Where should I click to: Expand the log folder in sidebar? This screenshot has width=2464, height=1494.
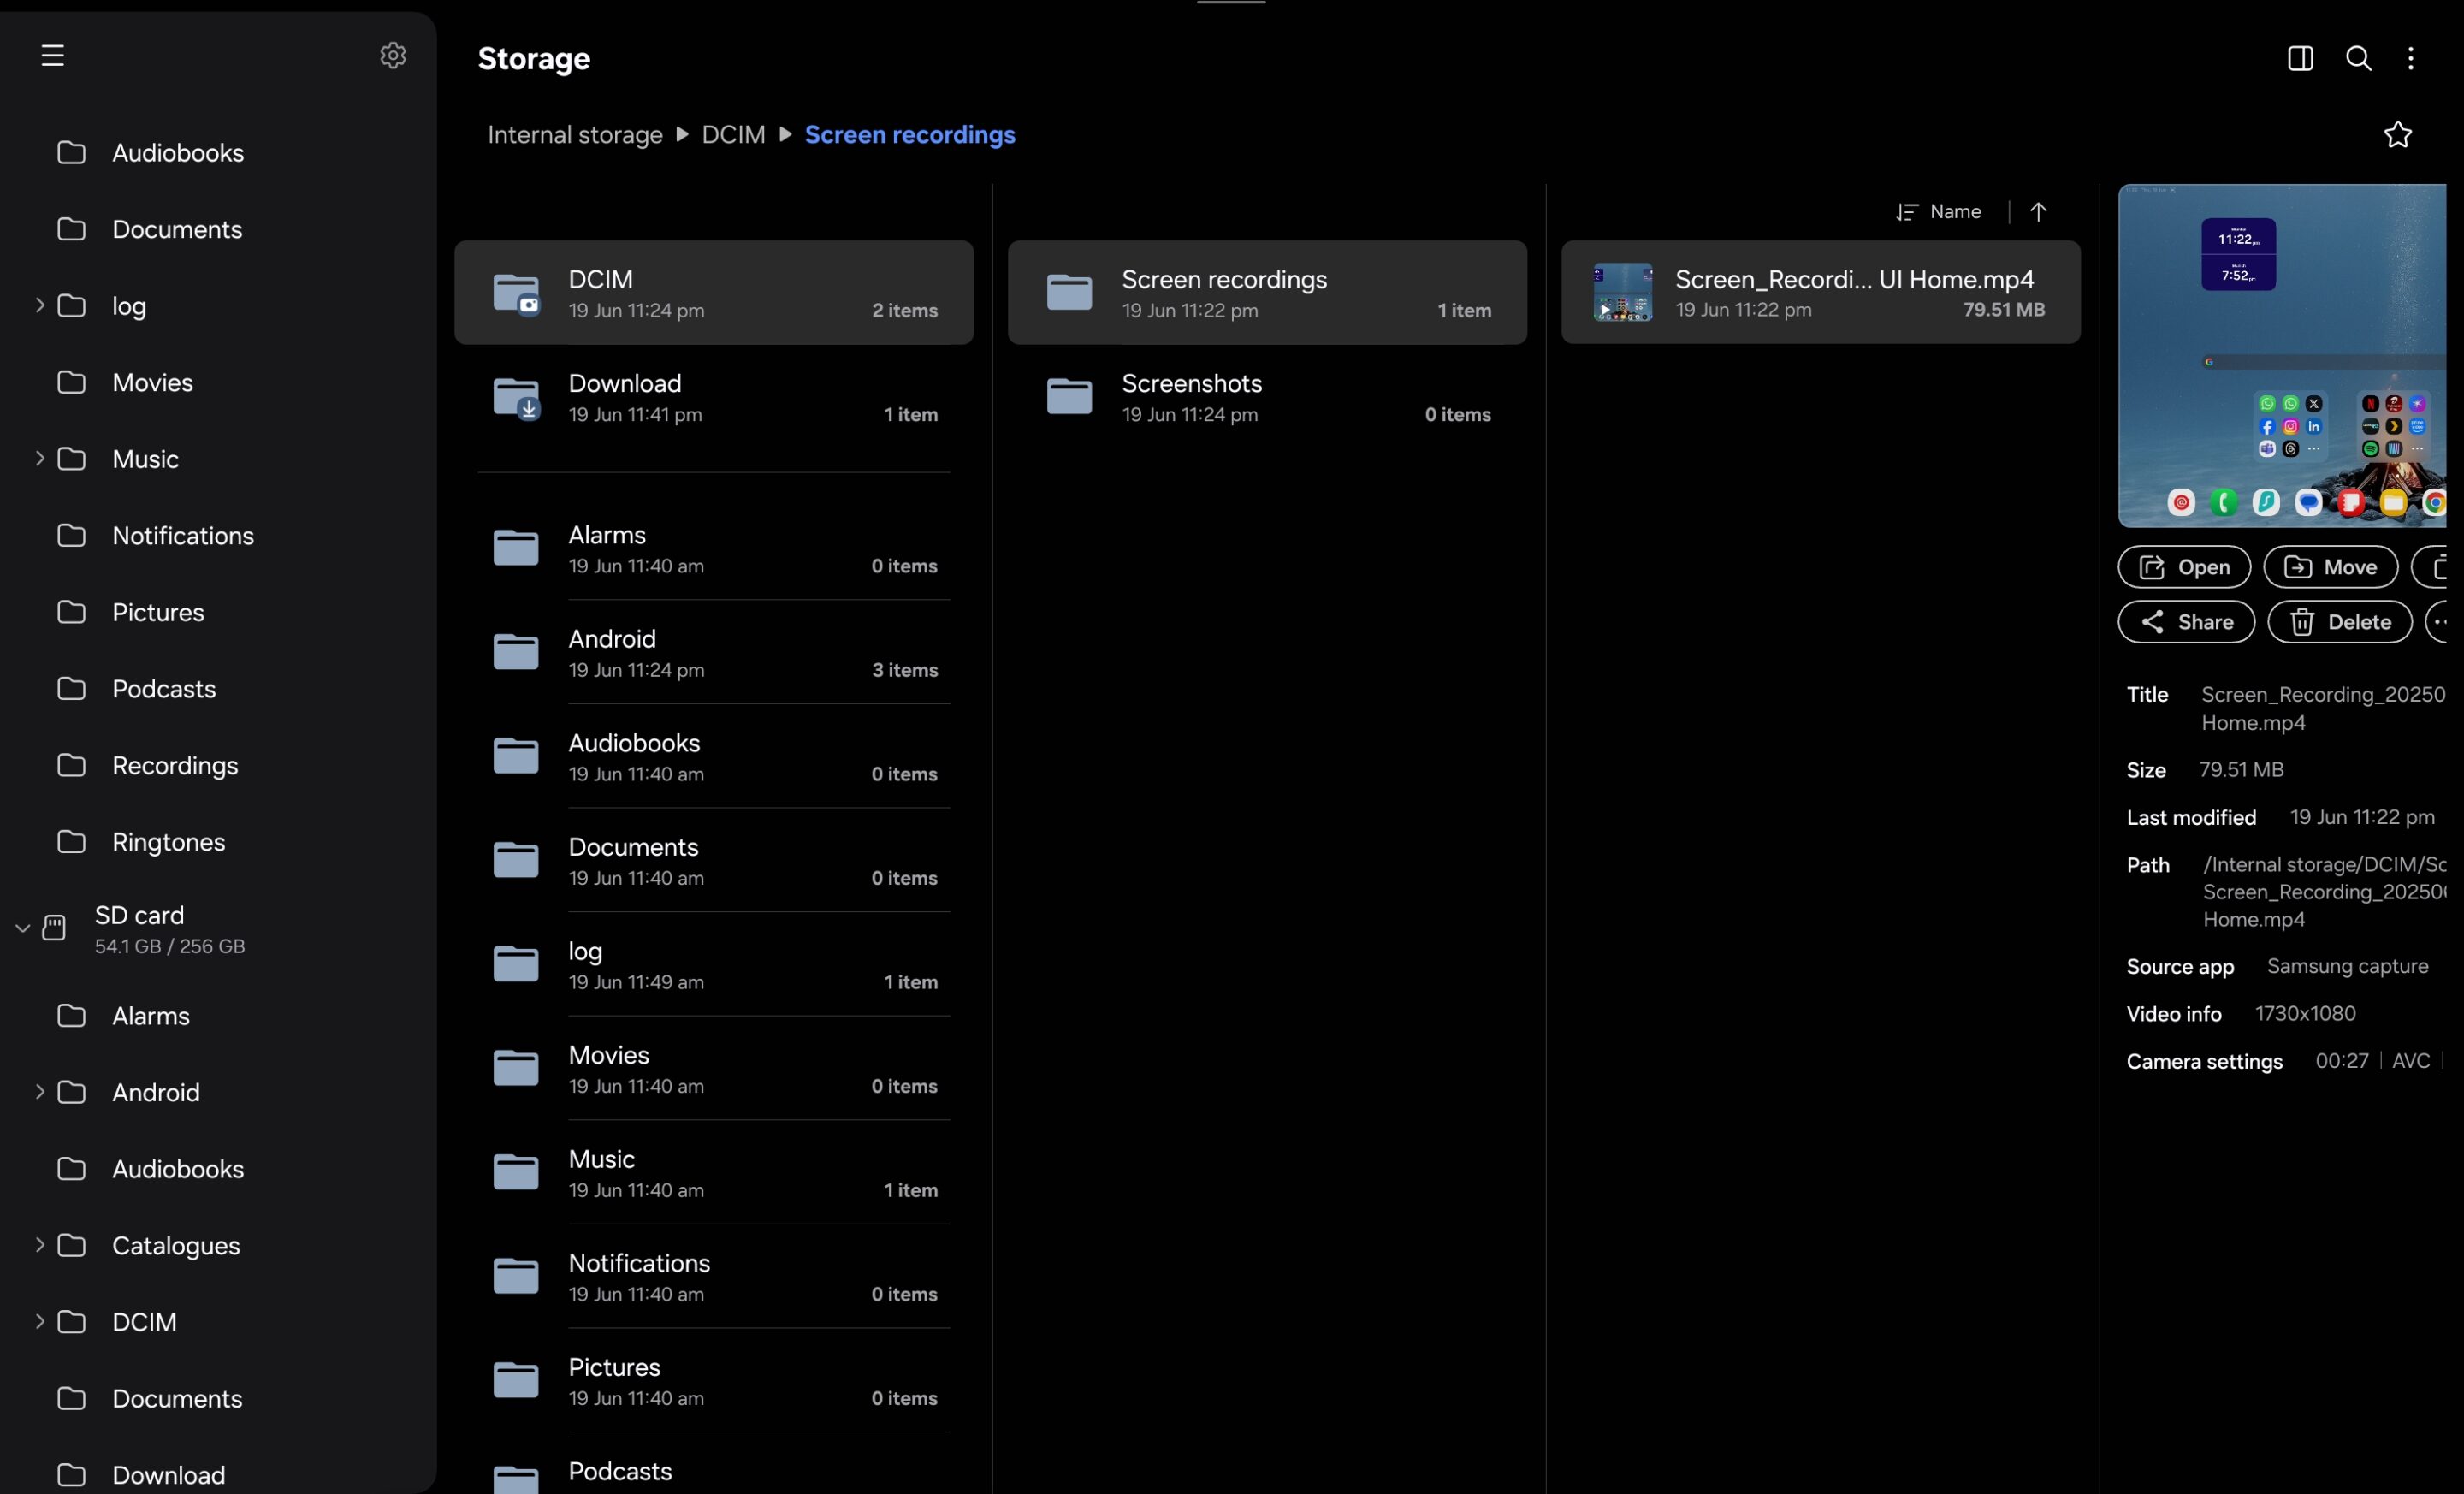[39, 305]
